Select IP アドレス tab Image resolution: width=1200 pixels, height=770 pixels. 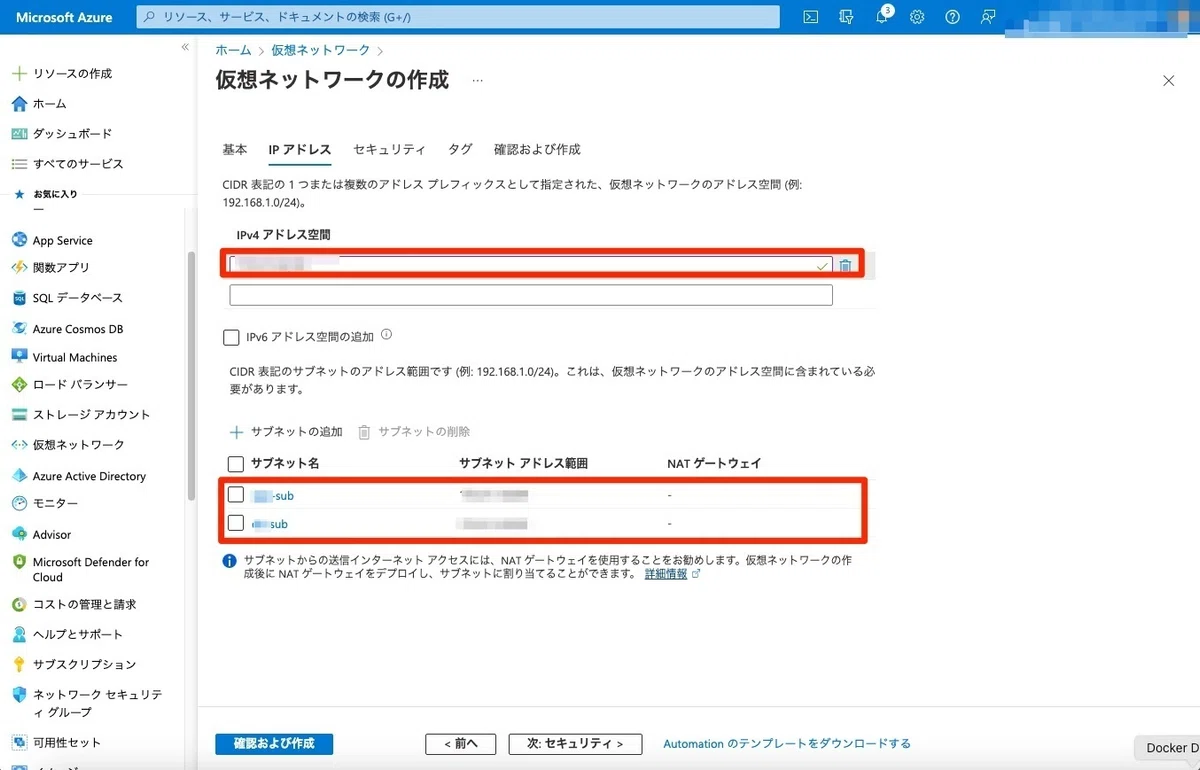[300, 149]
